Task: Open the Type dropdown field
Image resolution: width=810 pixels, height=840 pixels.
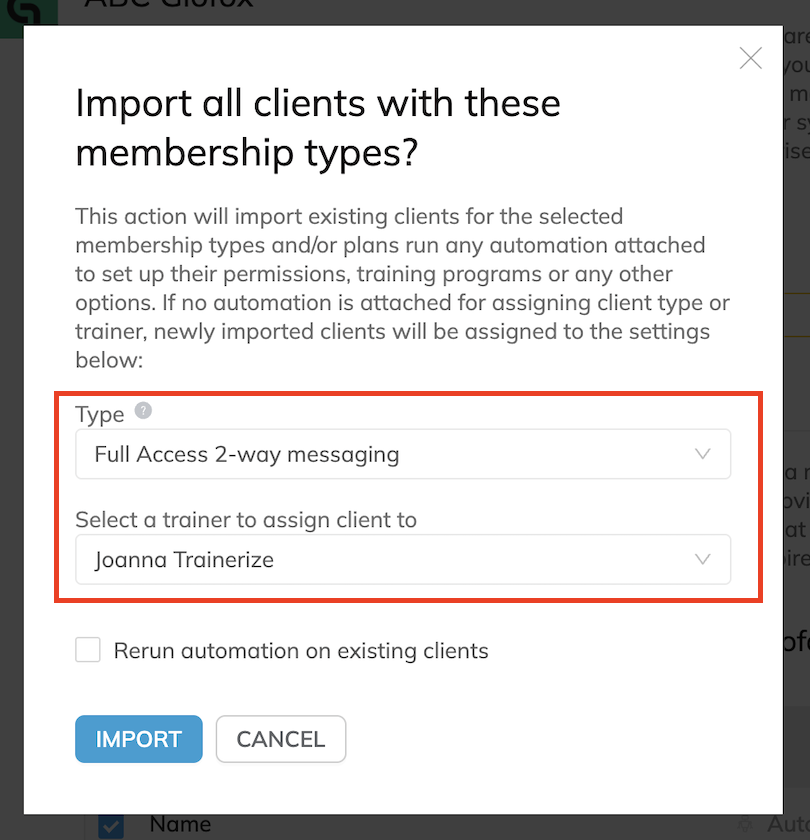Action: pos(403,454)
